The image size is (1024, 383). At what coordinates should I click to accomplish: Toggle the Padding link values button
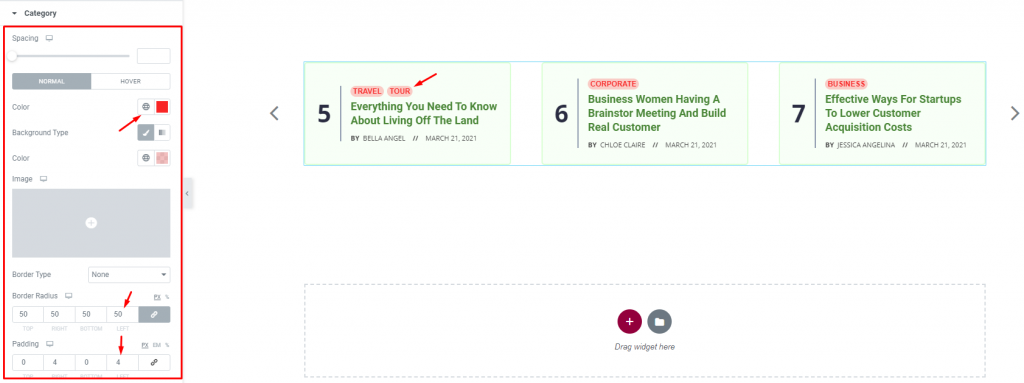coord(154,362)
